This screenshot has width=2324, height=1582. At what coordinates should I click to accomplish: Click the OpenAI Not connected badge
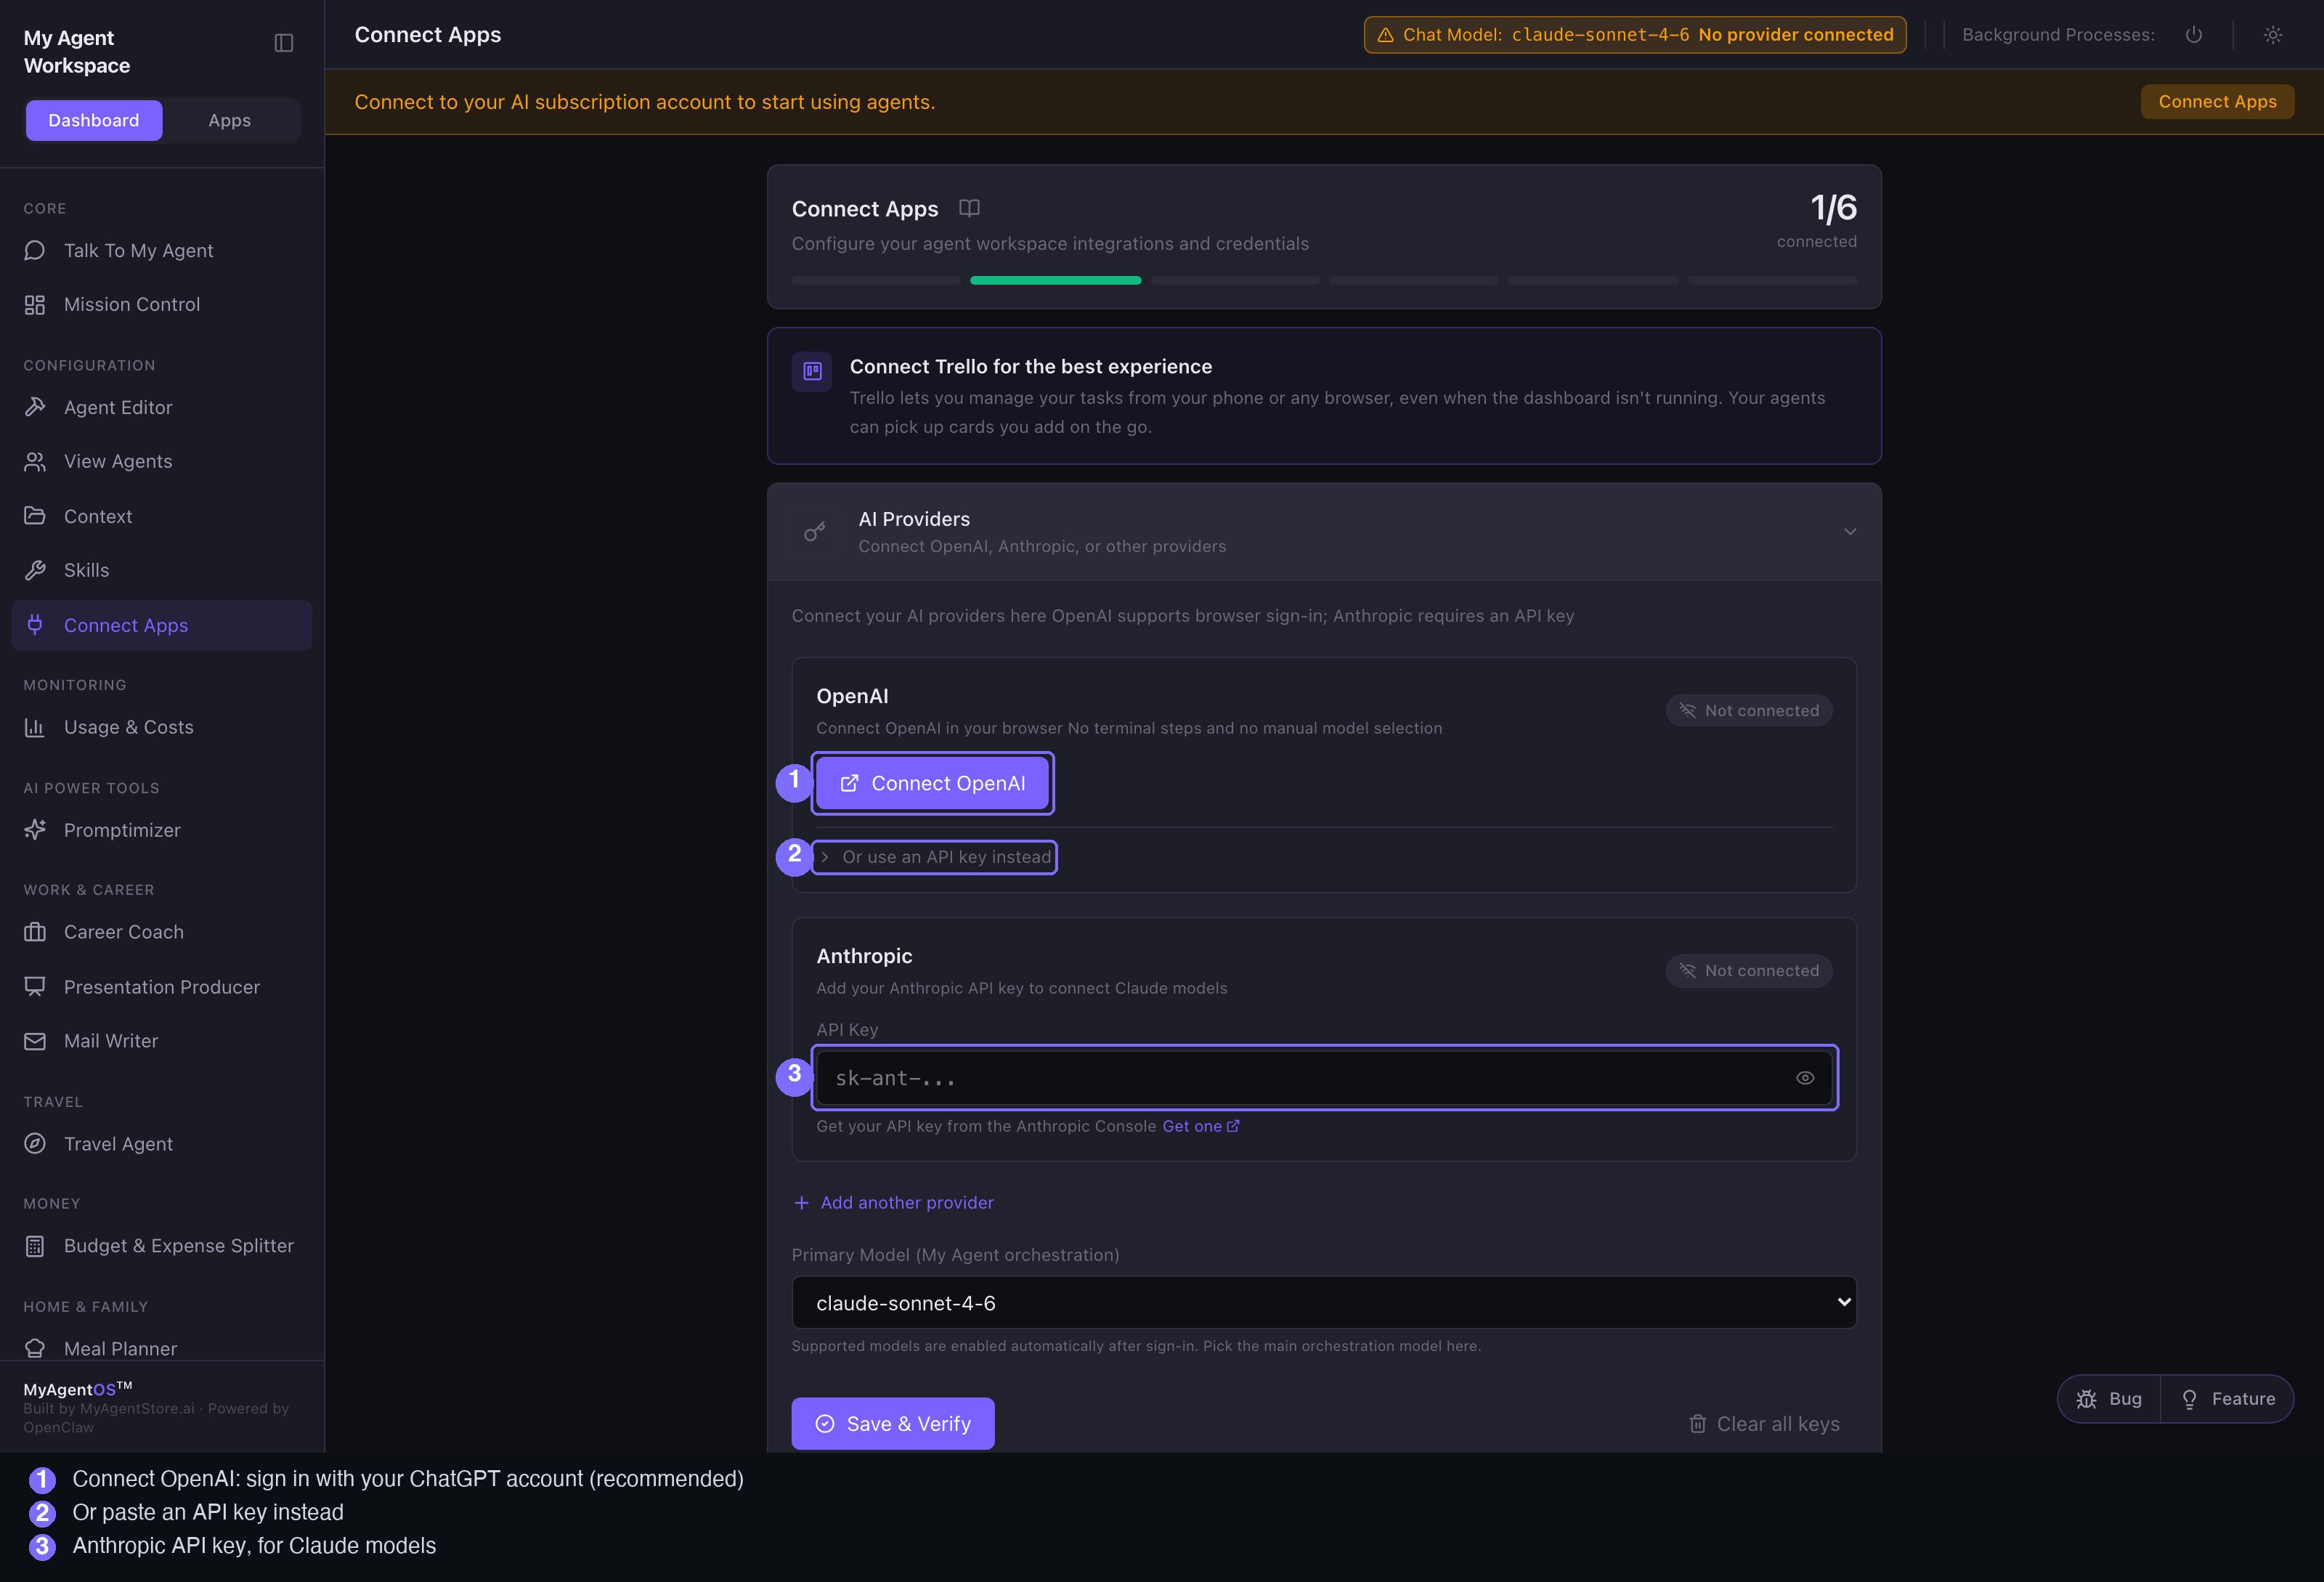[x=1749, y=711]
